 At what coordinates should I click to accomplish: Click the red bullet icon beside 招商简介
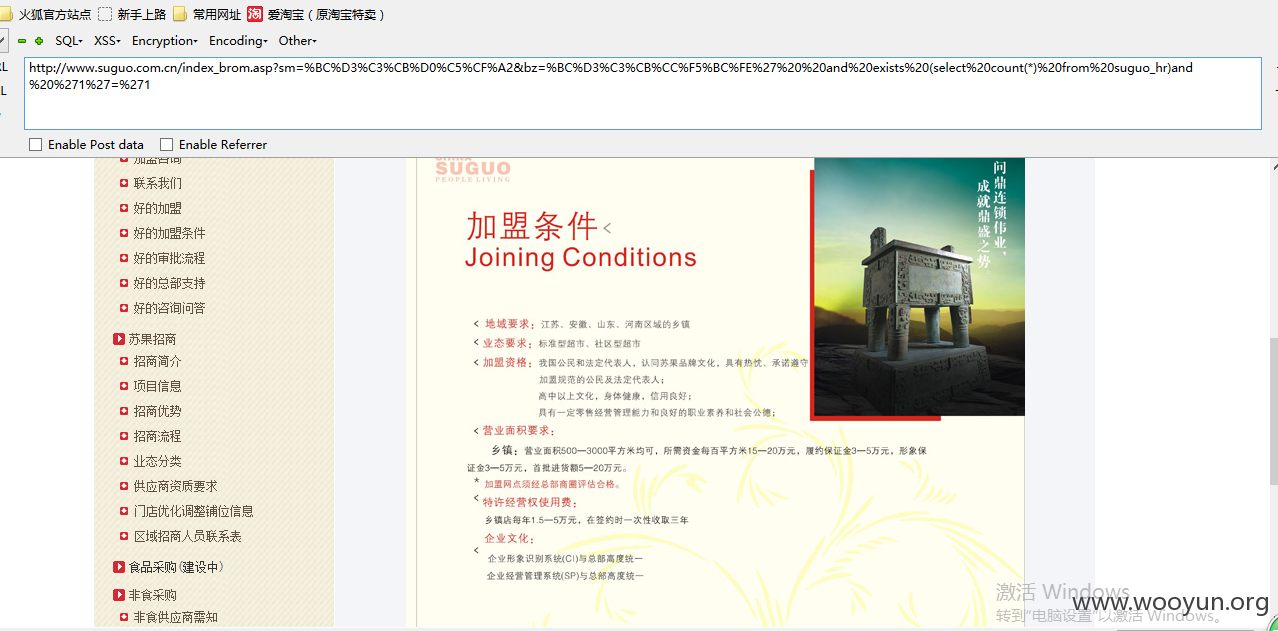(x=124, y=361)
